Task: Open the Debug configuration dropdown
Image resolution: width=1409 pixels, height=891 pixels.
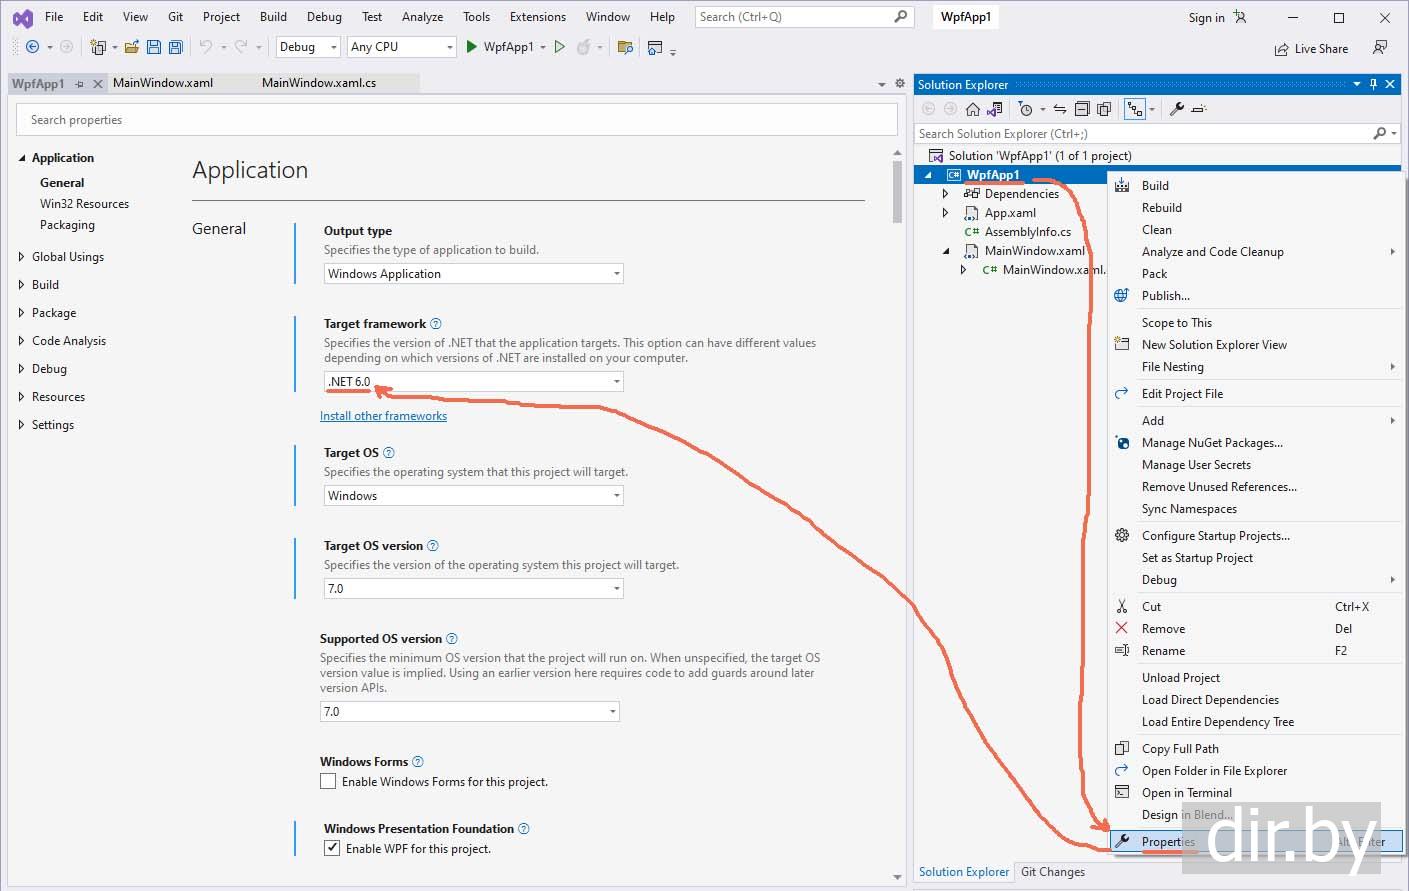Action: tap(309, 47)
